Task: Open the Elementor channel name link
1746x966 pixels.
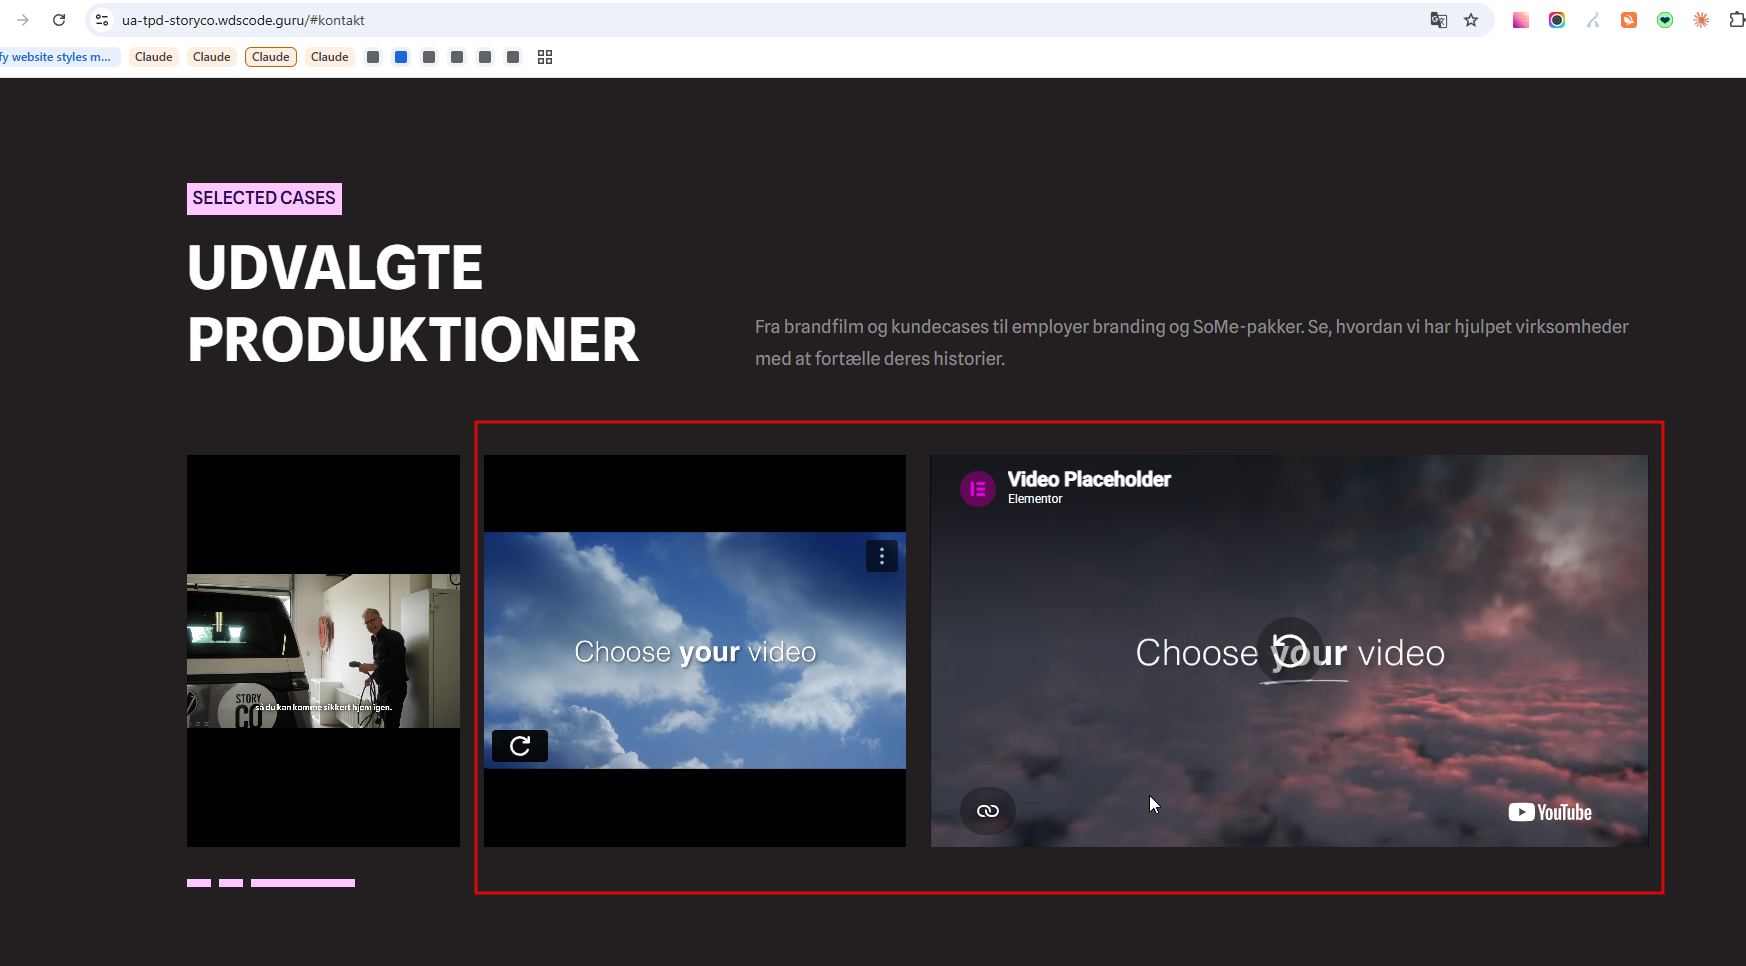Action: (x=1035, y=499)
